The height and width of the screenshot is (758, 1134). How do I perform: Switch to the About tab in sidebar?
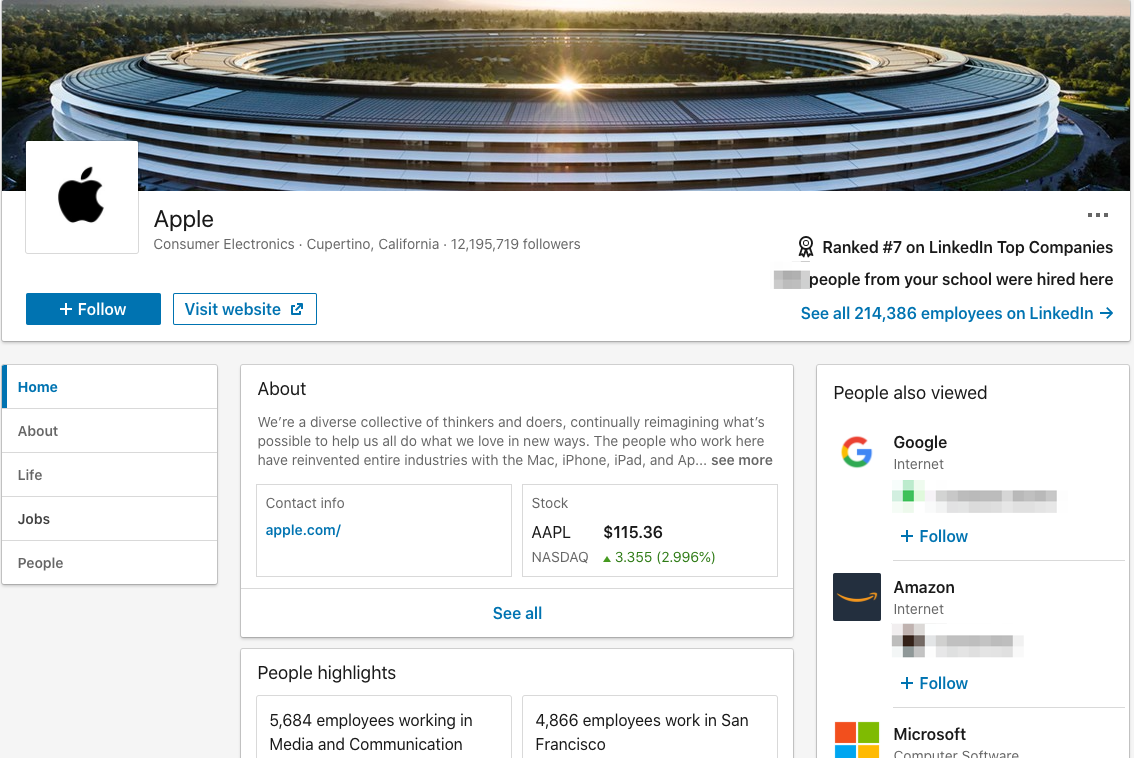click(x=110, y=431)
